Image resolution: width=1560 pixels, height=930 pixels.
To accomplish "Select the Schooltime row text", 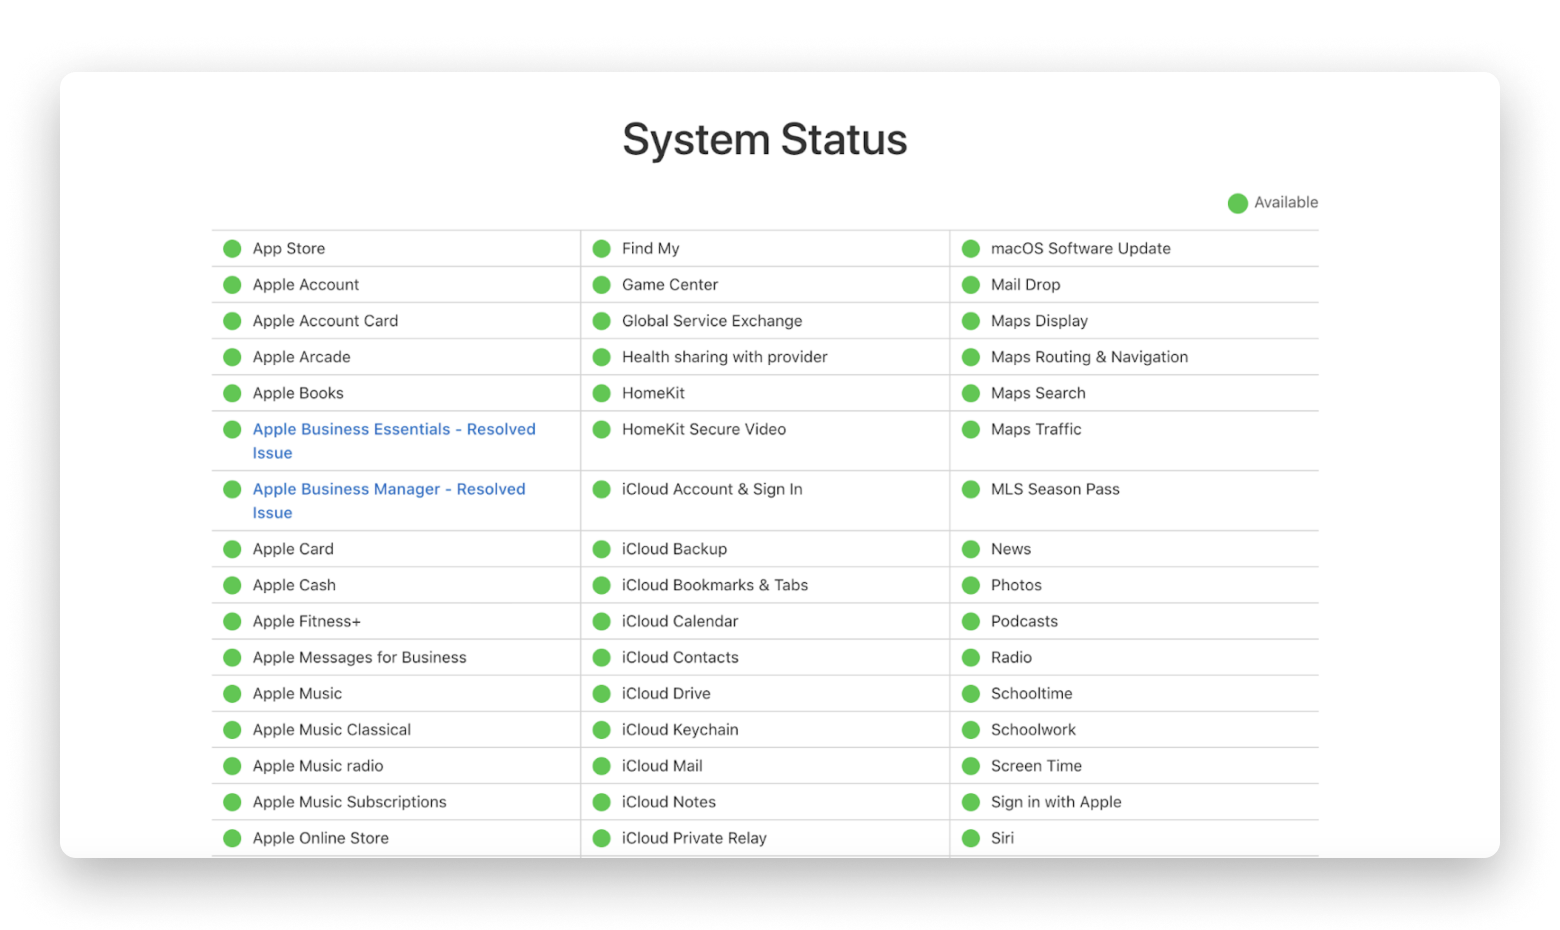I will point(1031,693).
